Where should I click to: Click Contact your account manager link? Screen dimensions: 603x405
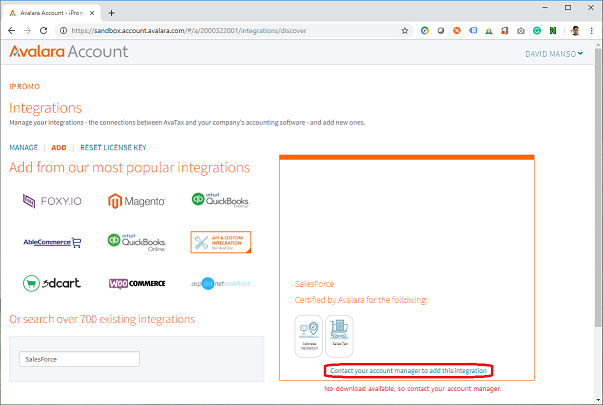pos(408,371)
